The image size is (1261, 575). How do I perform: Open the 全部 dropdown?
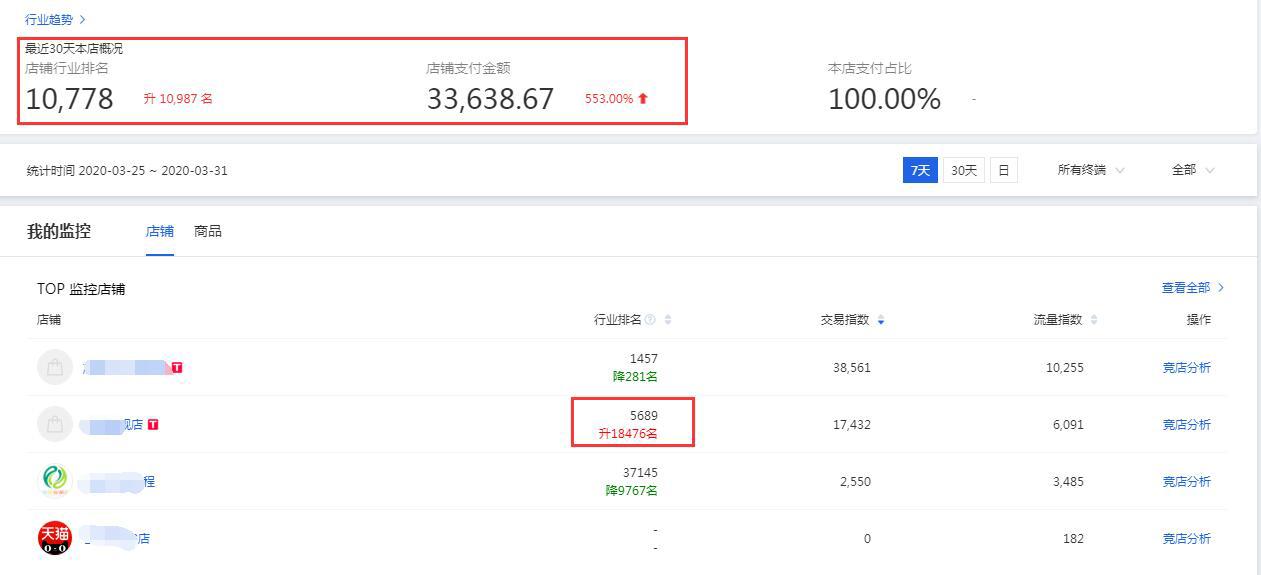(1193, 170)
